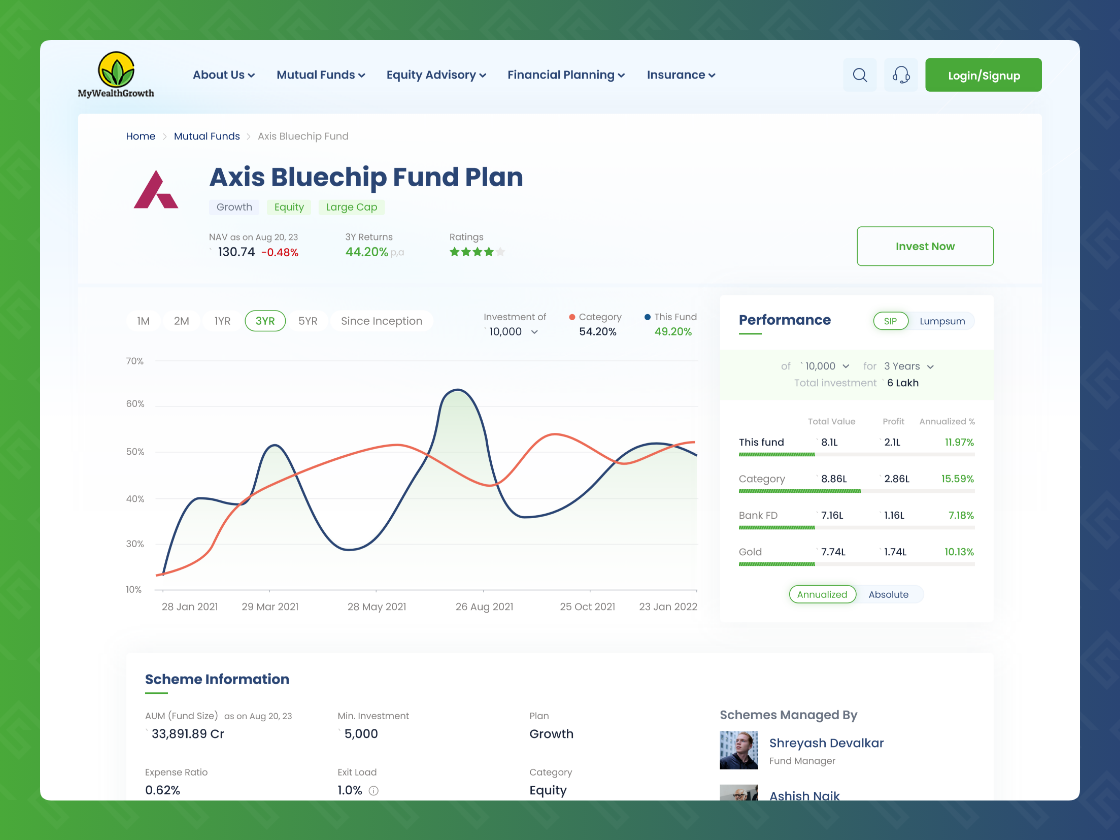
Task: Open the search icon
Action: (x=860, y=75)
